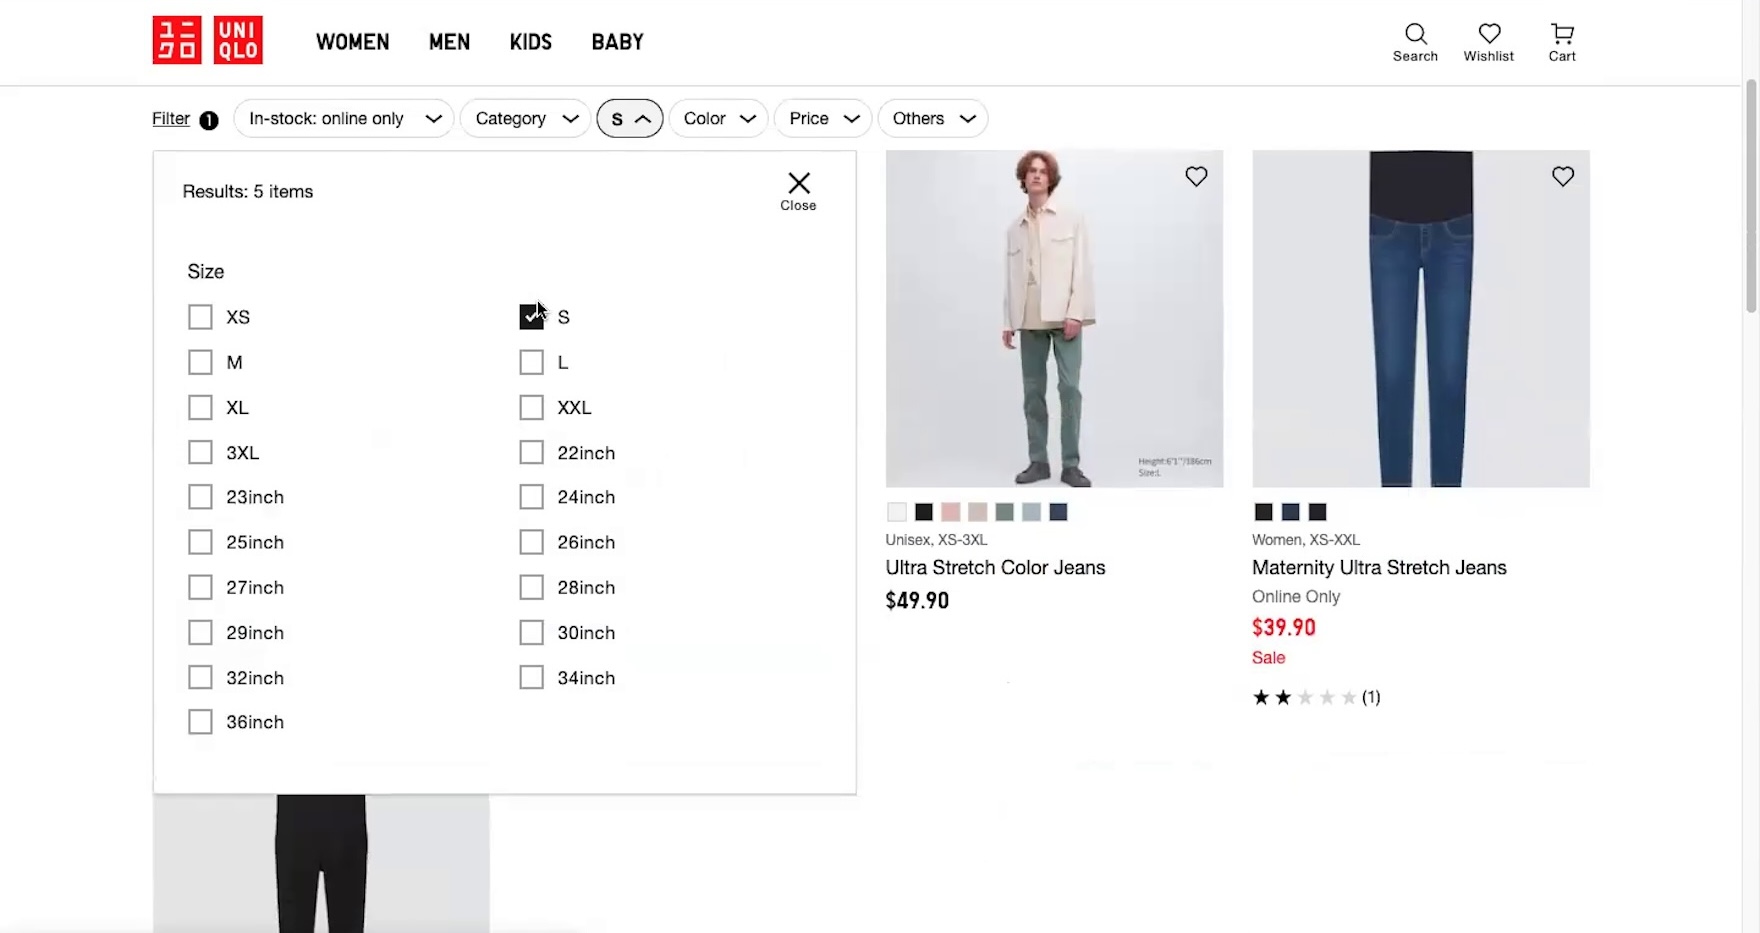This screenshot has width=1760, height=933.
Task: Uncheck the S size checkbox
Action: (532, 317)
